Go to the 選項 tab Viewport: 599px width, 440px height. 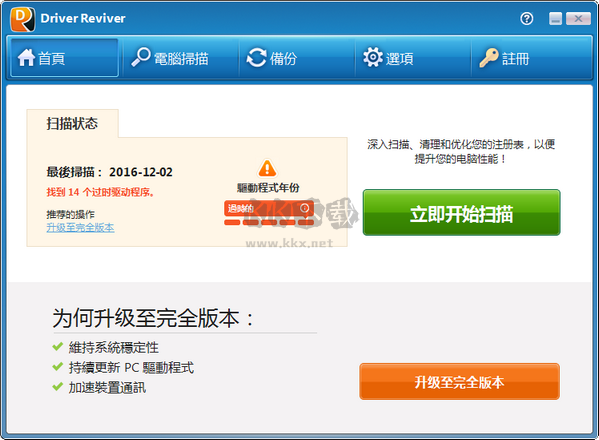click(413, 58)
